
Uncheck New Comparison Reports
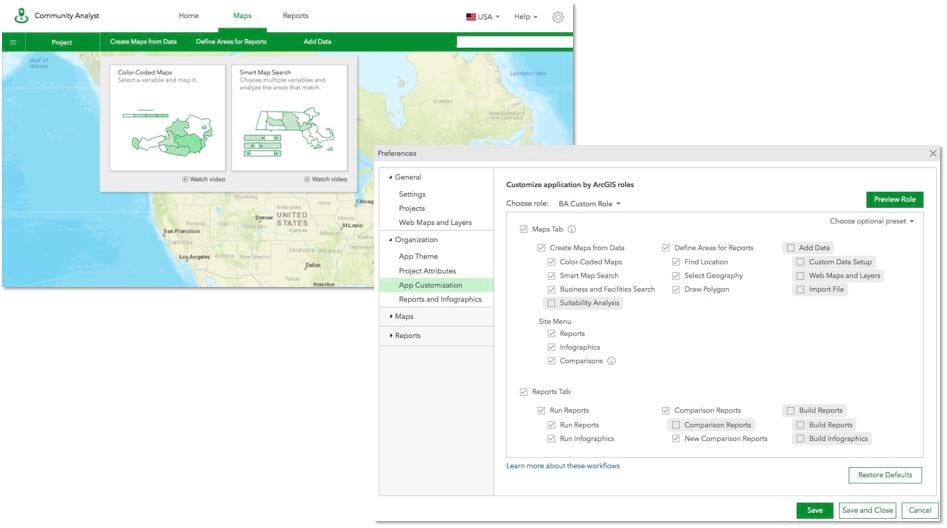[676, 439]
